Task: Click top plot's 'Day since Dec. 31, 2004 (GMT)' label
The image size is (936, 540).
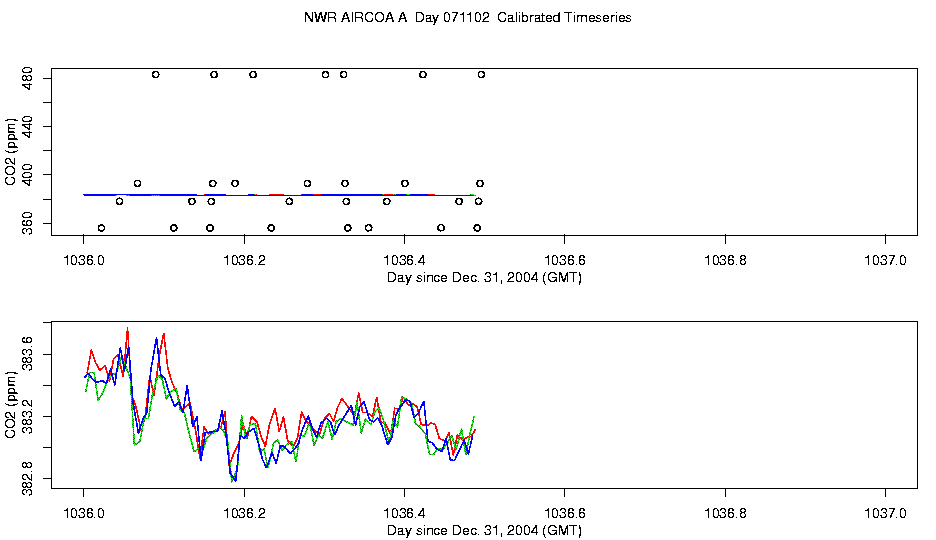Action: click(484, 277)
